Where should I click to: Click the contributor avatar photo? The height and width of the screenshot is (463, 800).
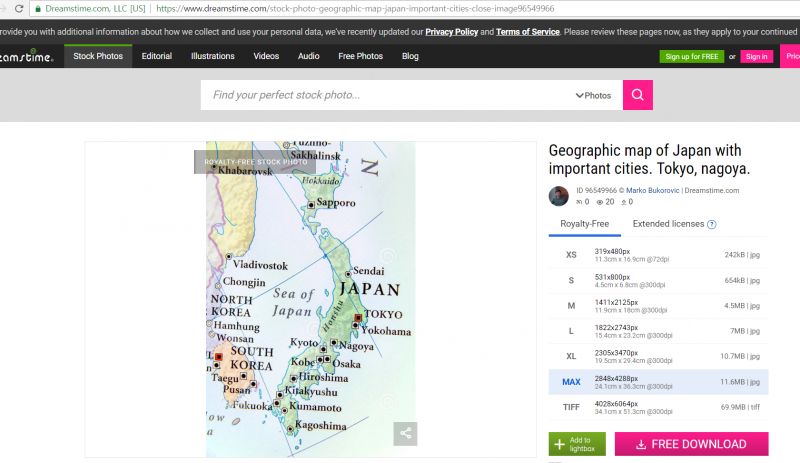(559, 196)
